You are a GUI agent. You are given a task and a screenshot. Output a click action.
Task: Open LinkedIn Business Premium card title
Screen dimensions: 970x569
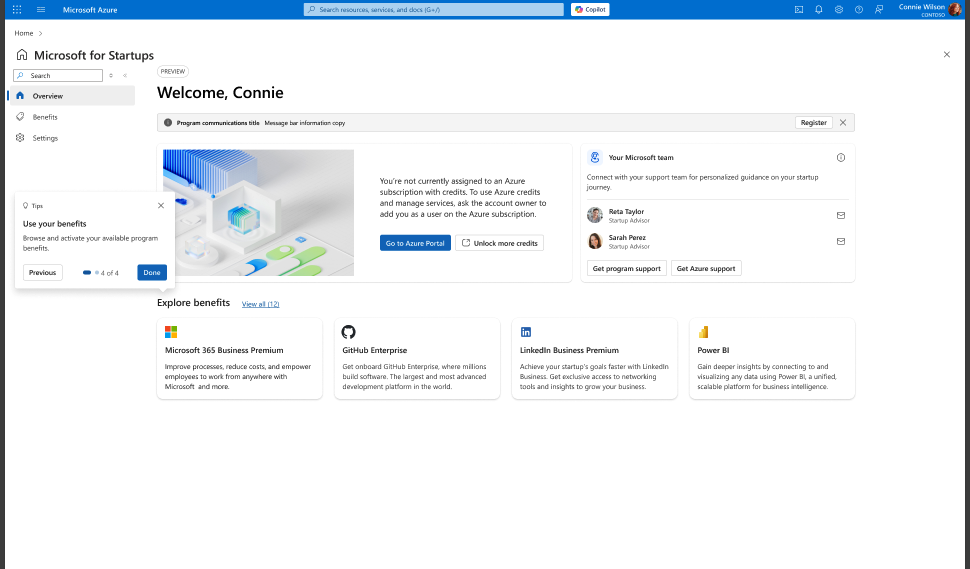point(569,350)
